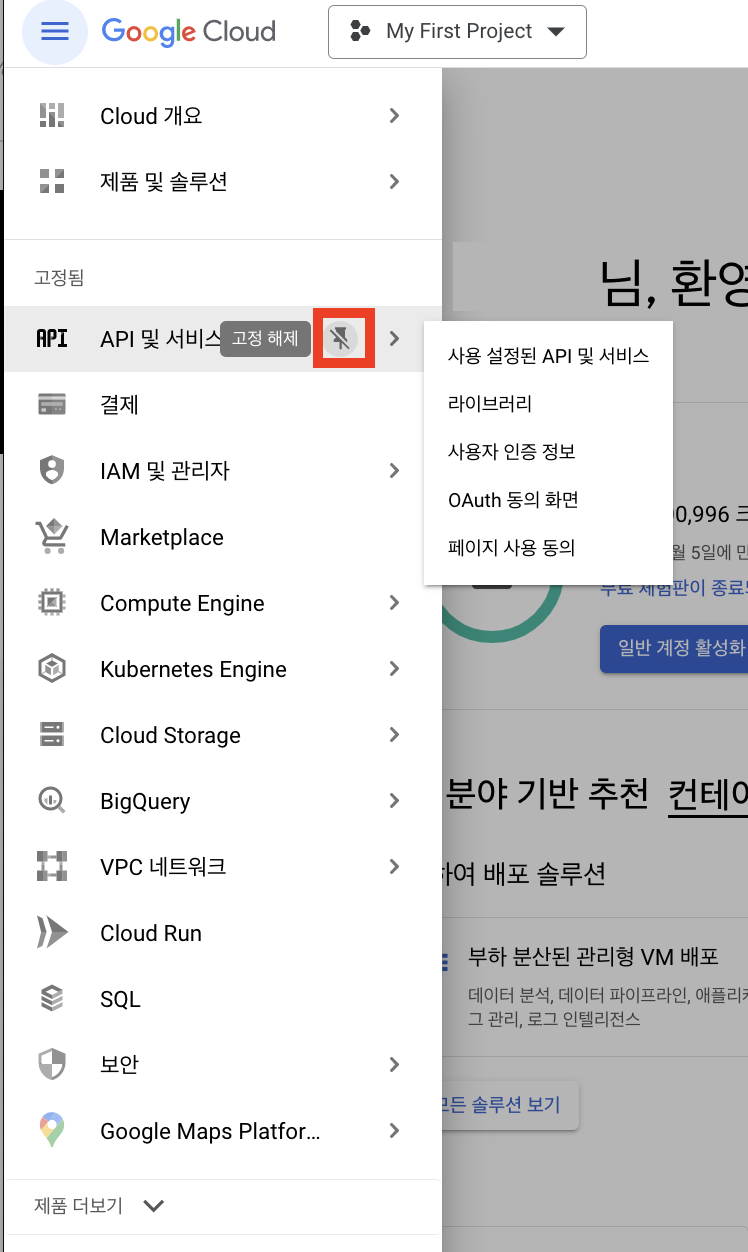This screenshot has width=748, height=1252.
Task: Click the 제품 및 솔루션 grid icon
Action: [x=52, y=182]
